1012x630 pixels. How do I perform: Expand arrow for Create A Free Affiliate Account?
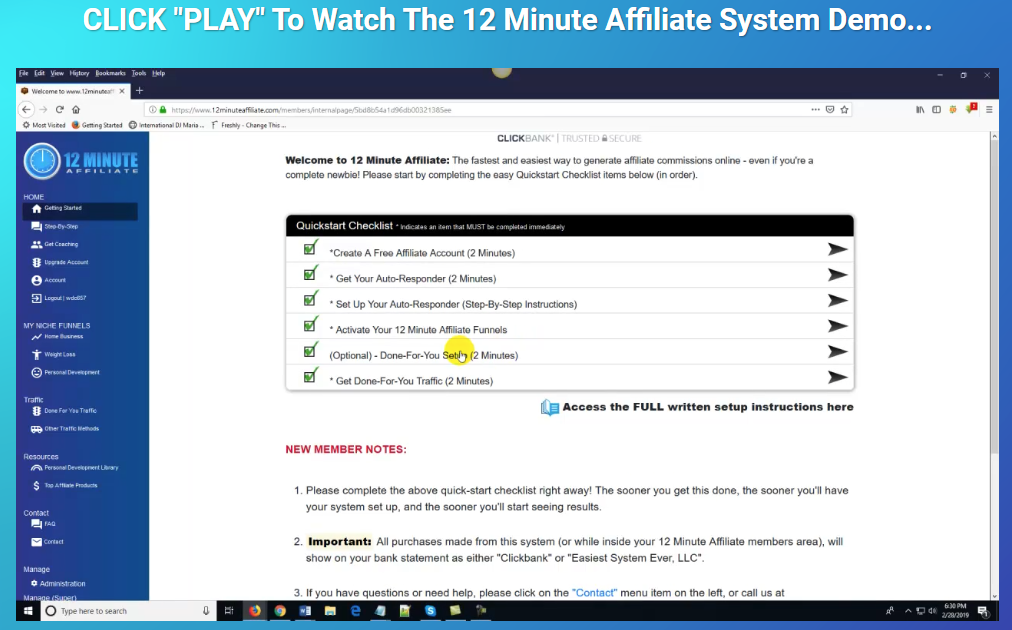click(837, 249)
